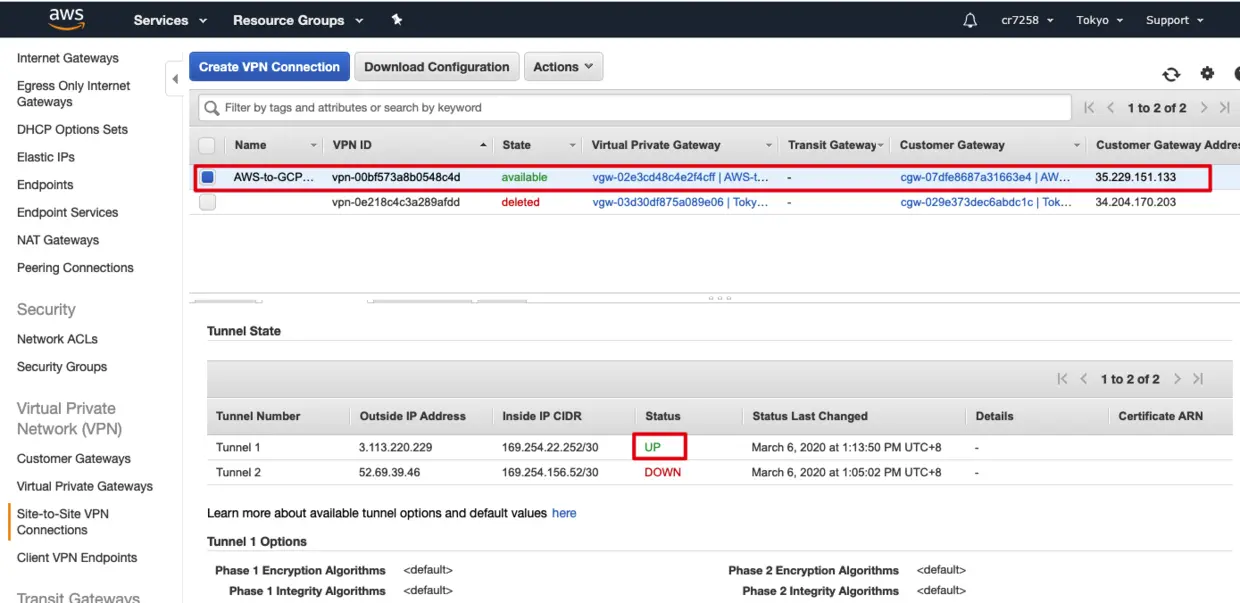1240x603 pixels.
Task: Open Client VPN Endpoints
Action: point(77,558)
